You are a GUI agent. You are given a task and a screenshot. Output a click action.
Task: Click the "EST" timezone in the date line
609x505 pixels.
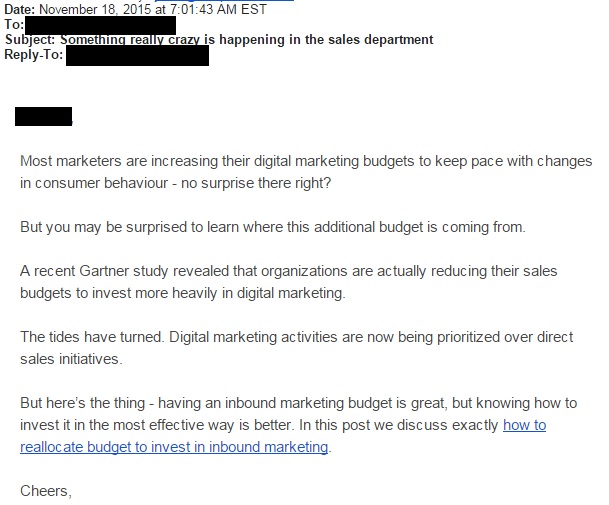click(x=254, y=9)
